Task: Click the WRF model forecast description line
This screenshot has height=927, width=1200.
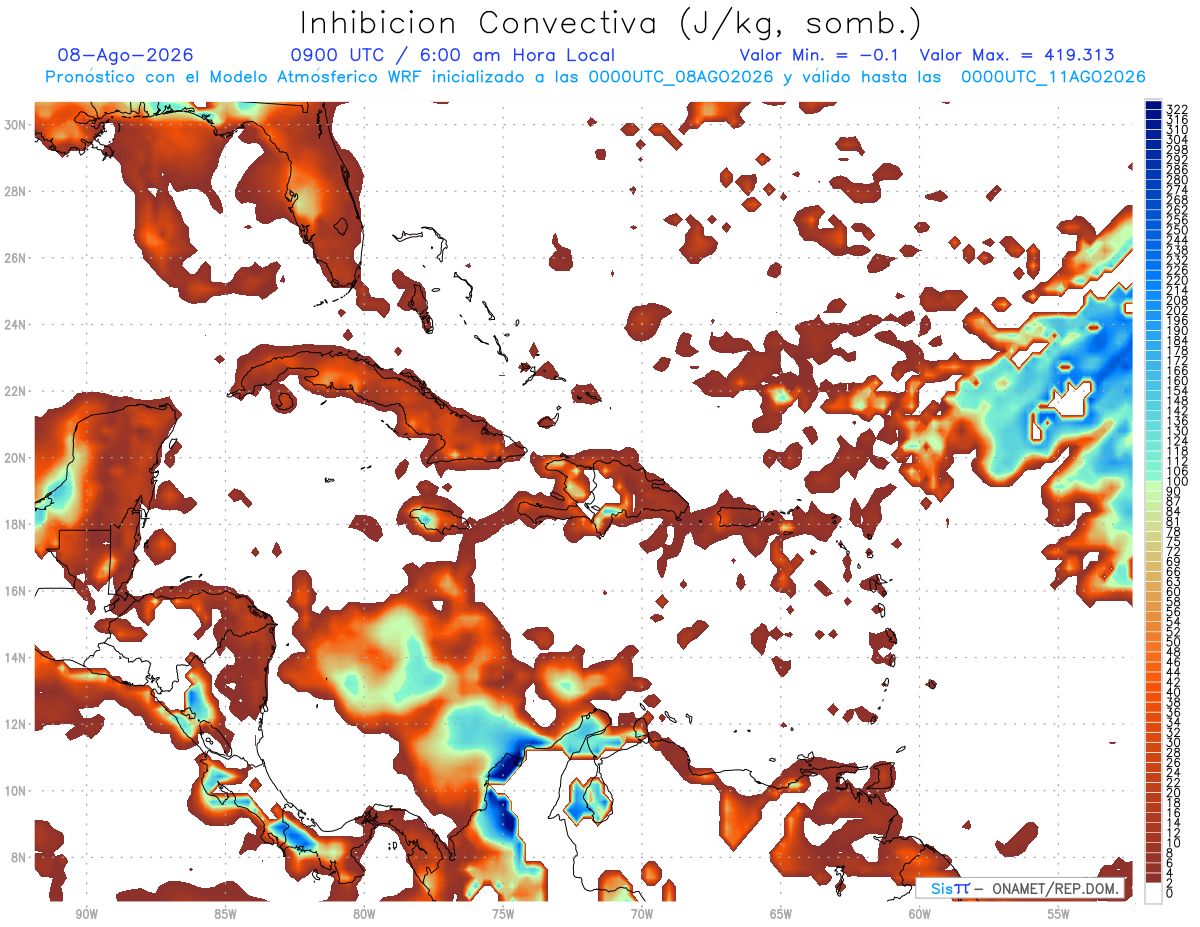Action: pyautogui.click(x=595, y=77)
